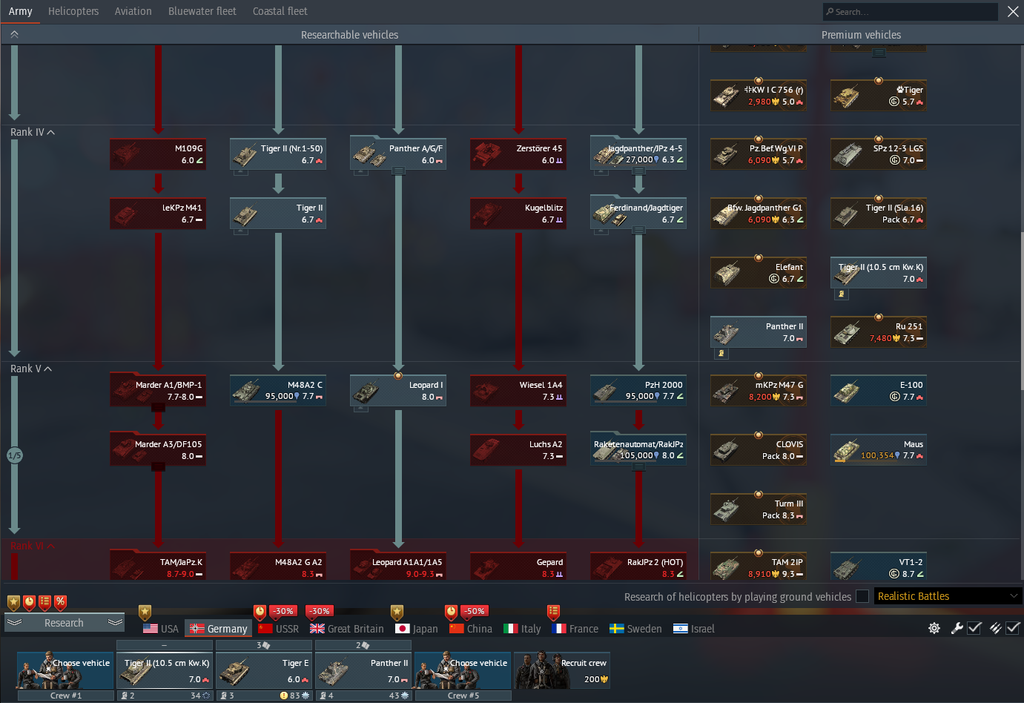Screen dimensions: 1024x703
Task: Select the USSR nation tab
Action: (279, 629)
